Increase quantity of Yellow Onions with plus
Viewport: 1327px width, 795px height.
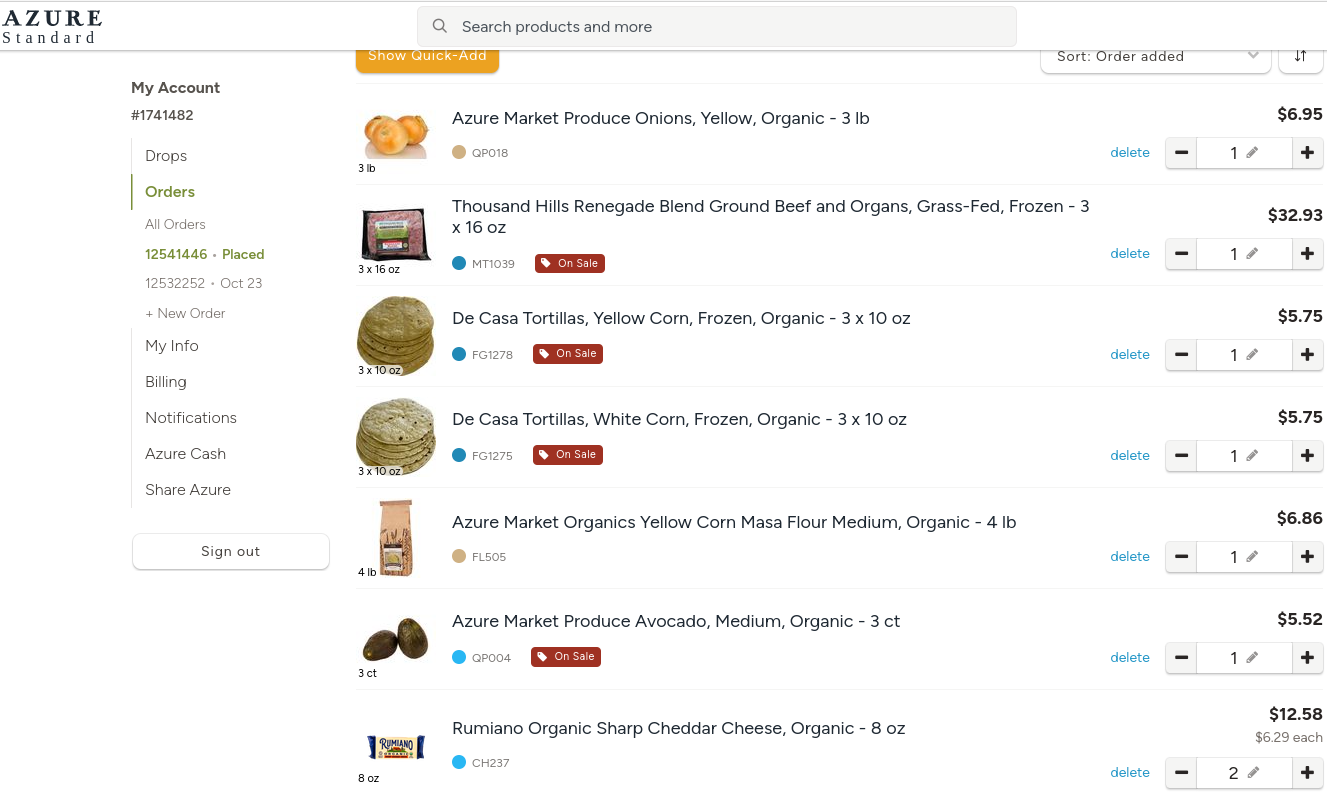pos(1307,153)
